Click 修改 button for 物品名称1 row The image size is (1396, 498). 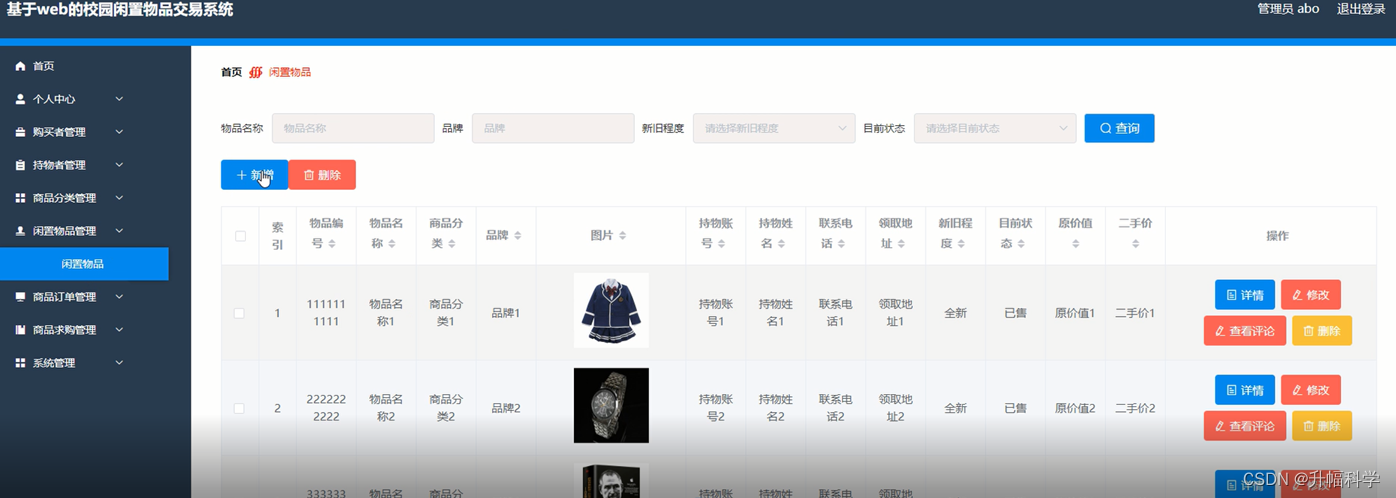pyautogui.click(x=1310, y=295)
